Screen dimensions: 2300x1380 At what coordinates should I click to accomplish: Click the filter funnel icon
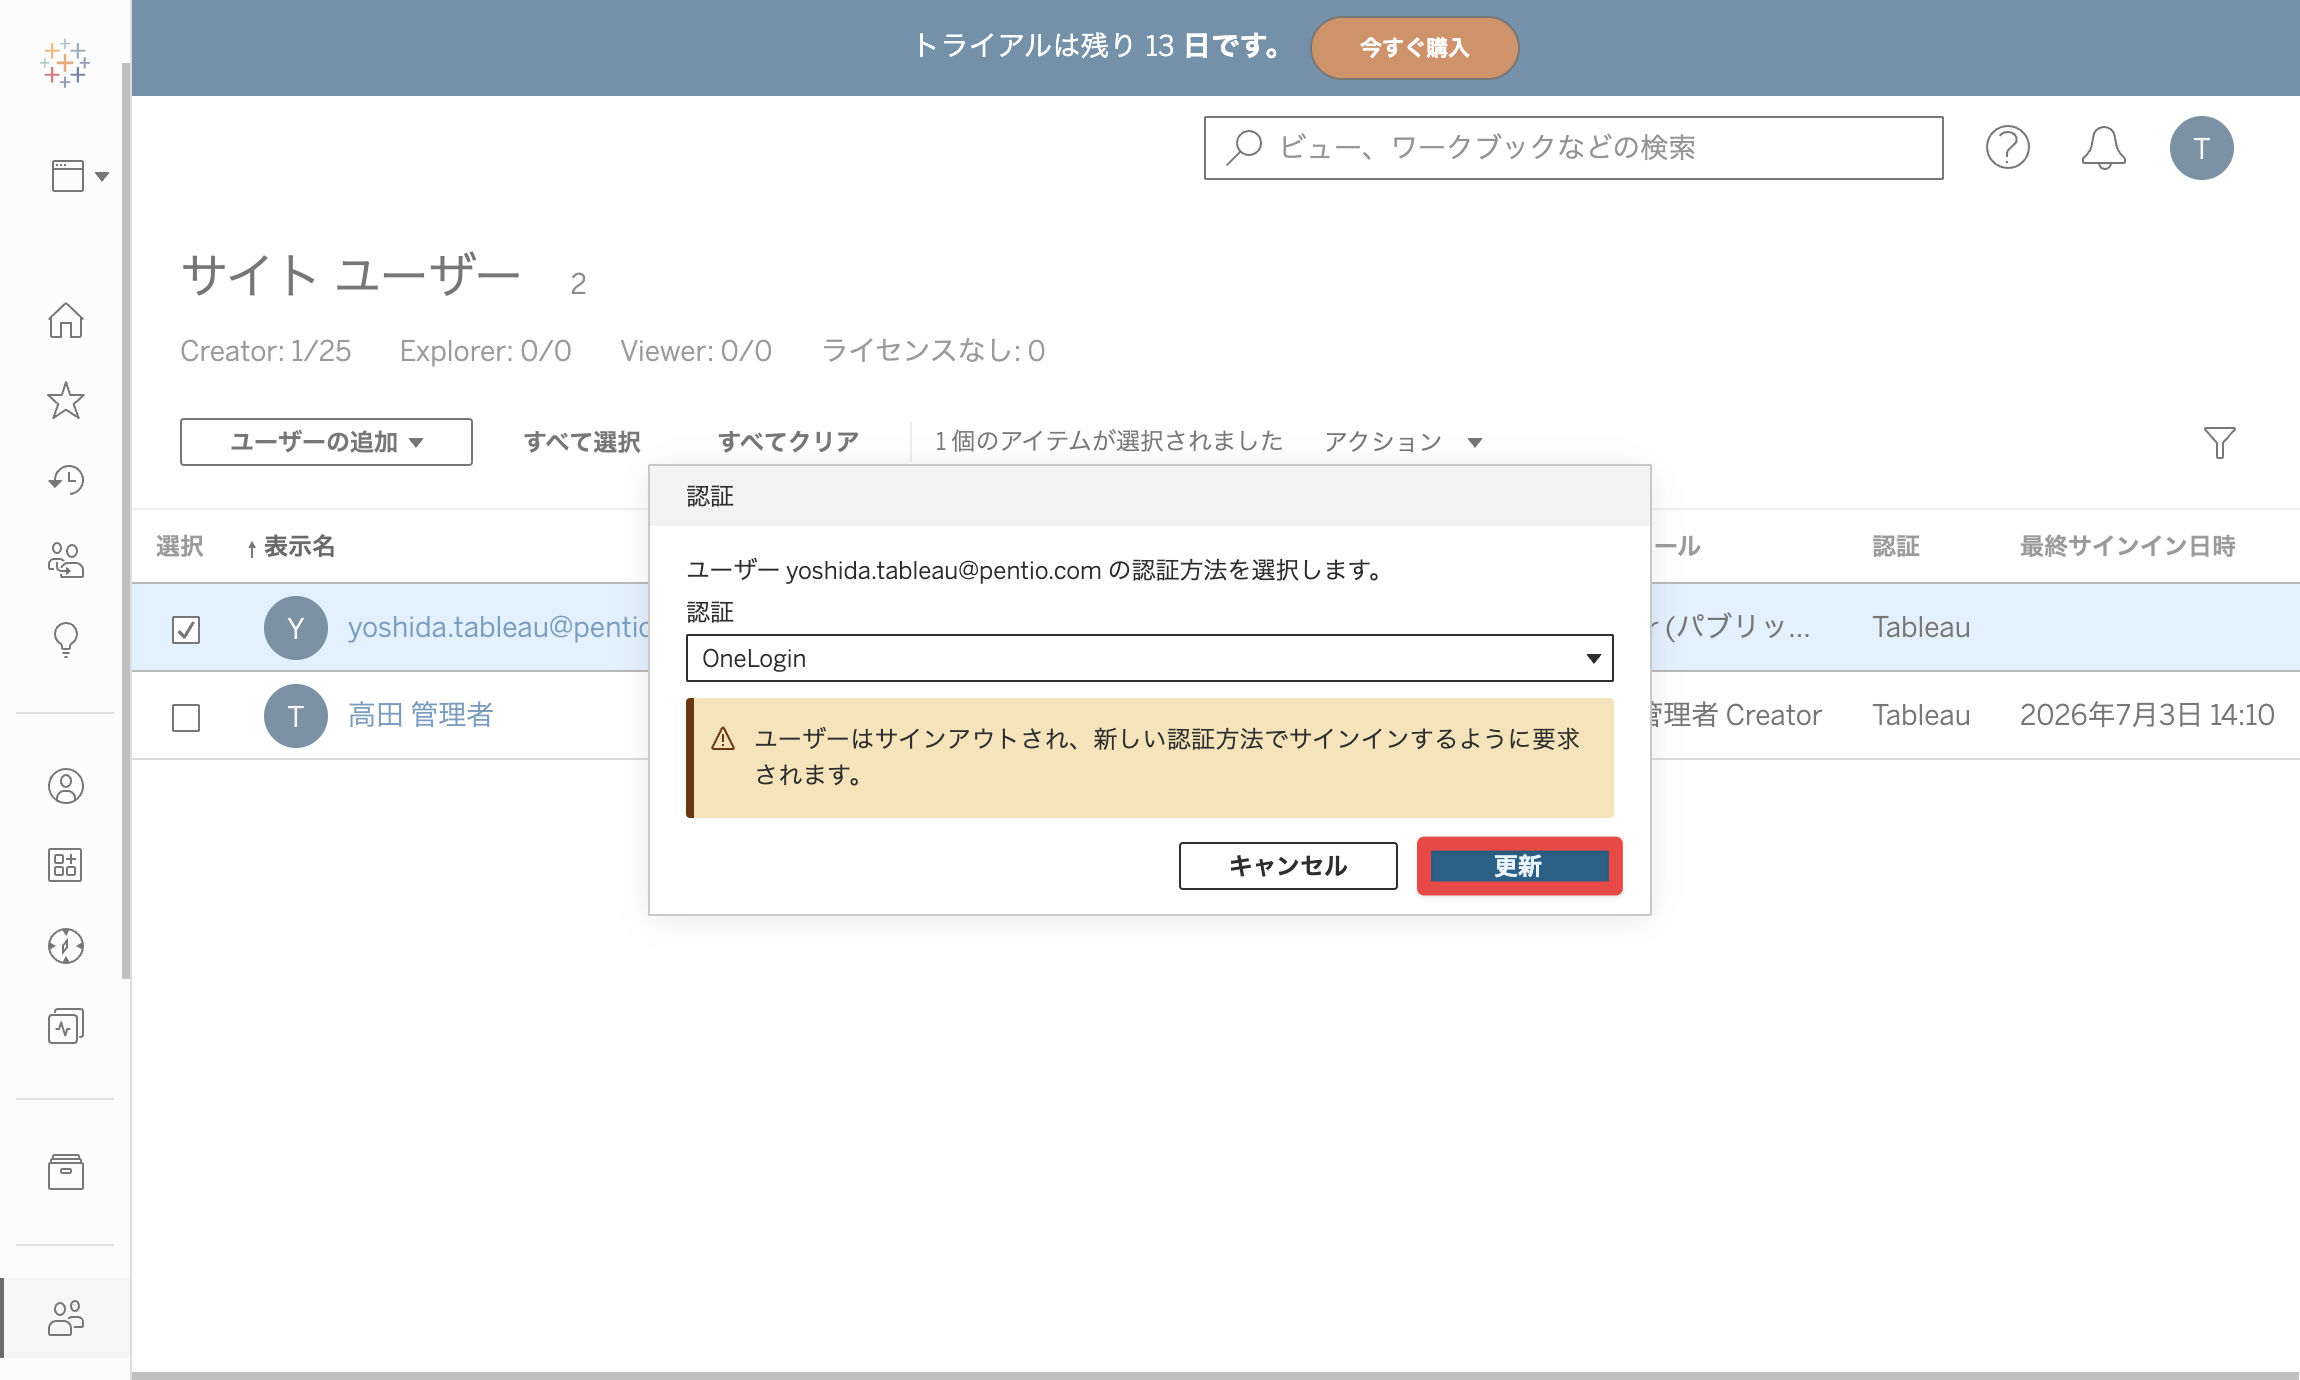pos(2219,442)
